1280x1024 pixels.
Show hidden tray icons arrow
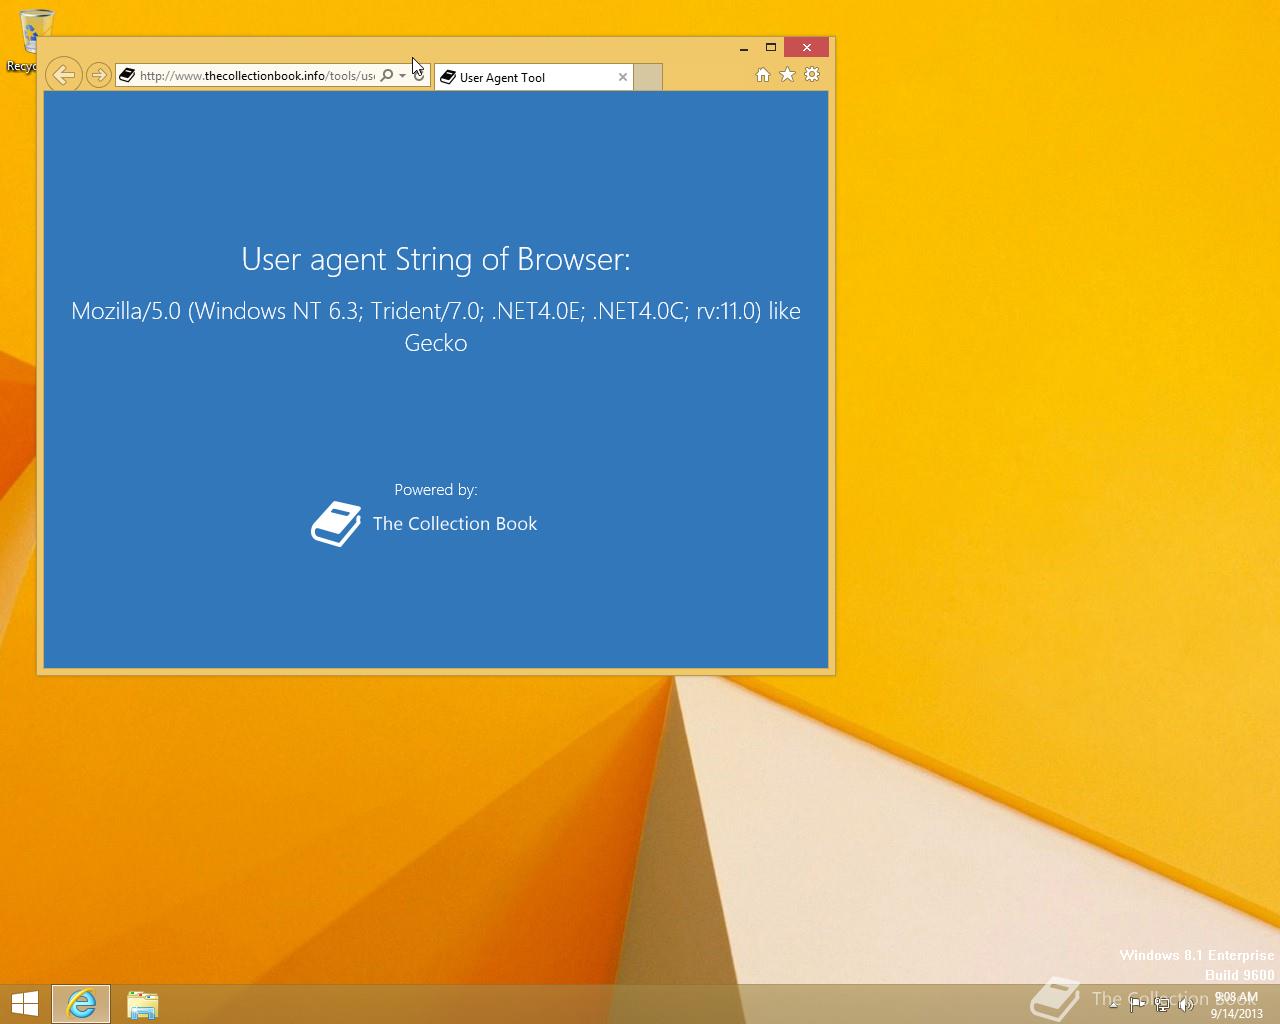click(x=1113, y=1004)
